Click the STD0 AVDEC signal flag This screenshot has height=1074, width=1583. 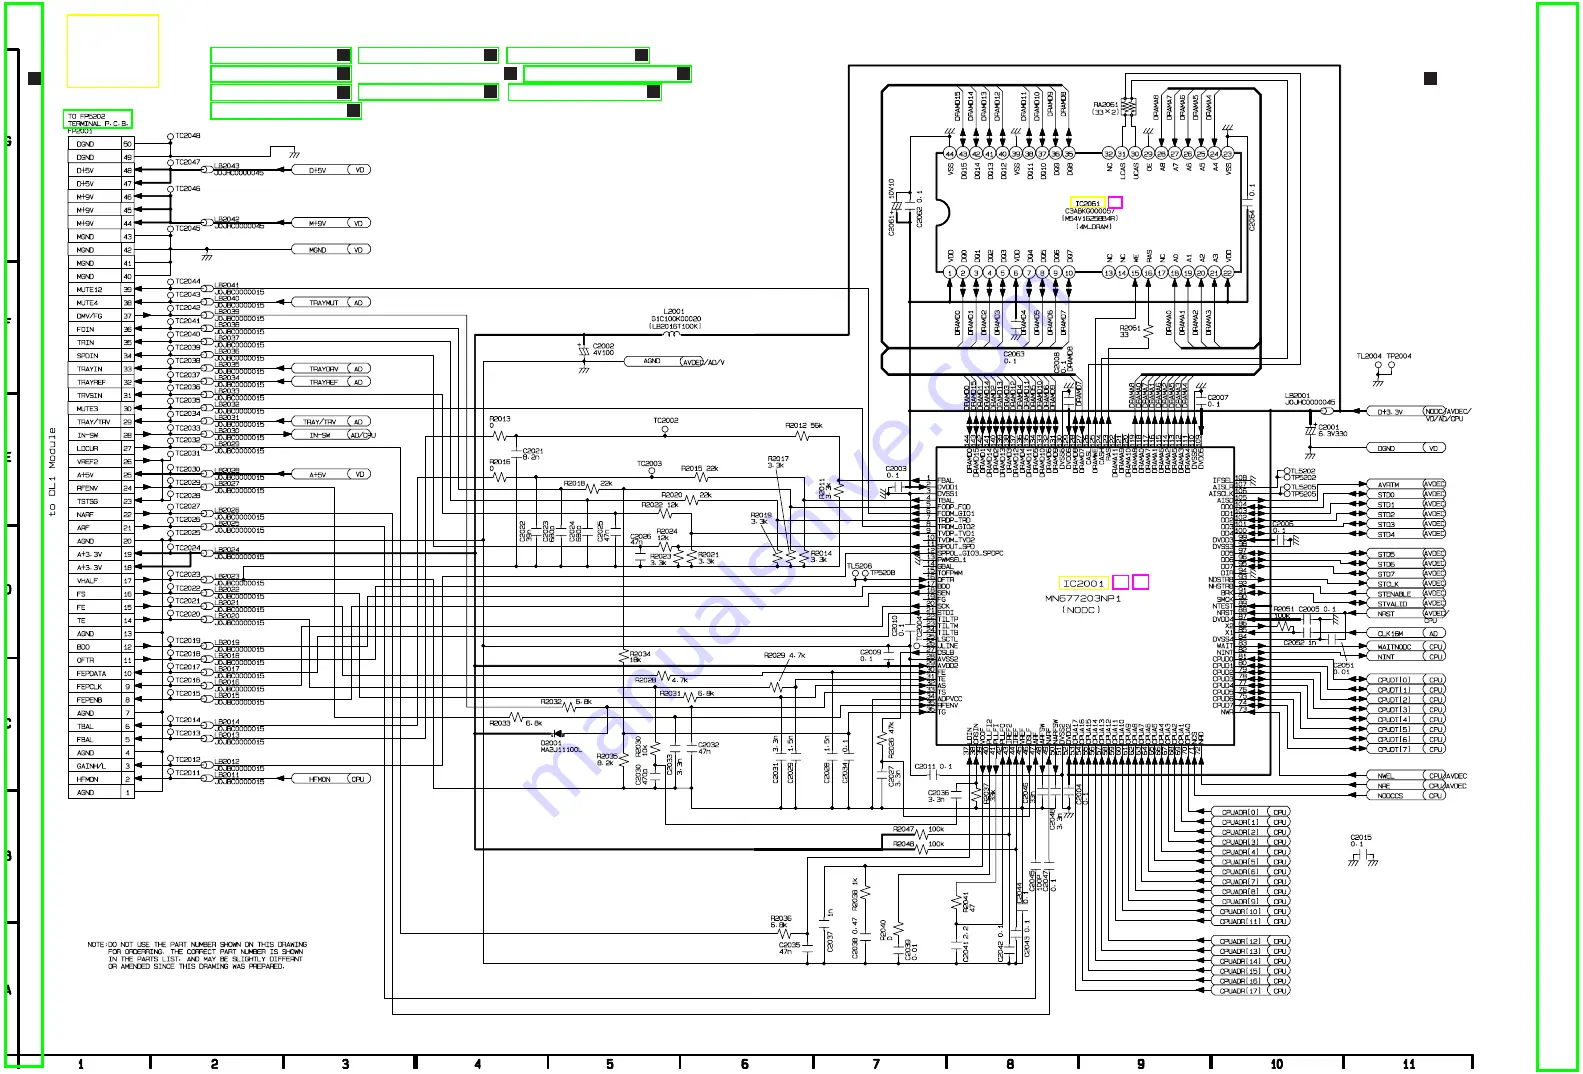tap(1405, 495)
